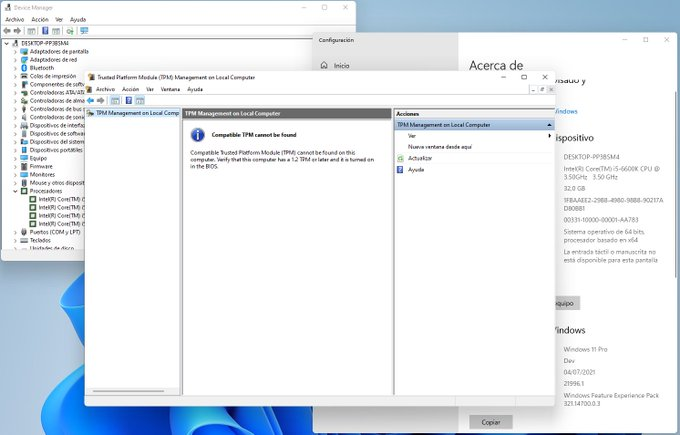
Task: Select Dispositivos portátiles row
Action: pos(56,150)
